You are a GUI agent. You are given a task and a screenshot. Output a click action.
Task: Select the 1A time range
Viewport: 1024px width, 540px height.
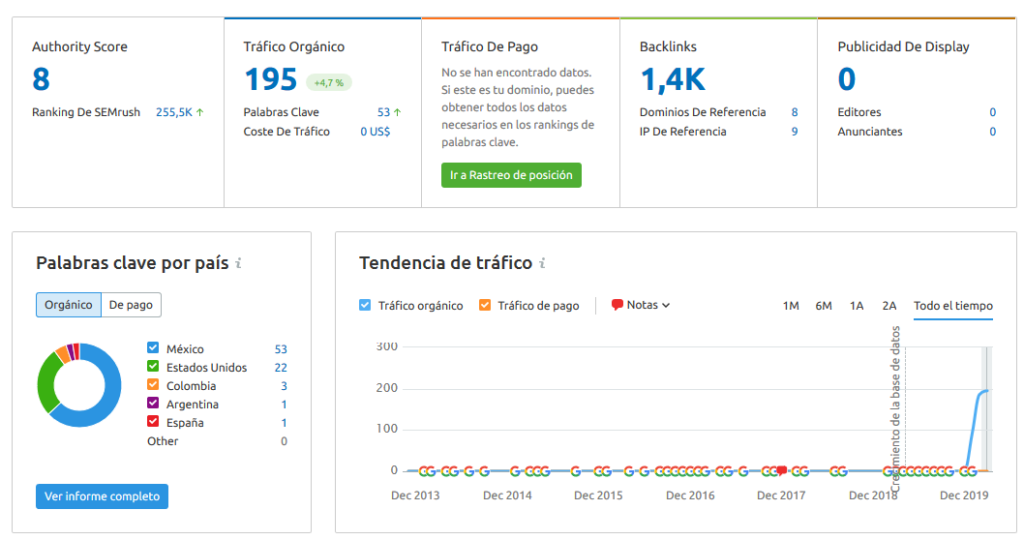[x=857, y=306]
